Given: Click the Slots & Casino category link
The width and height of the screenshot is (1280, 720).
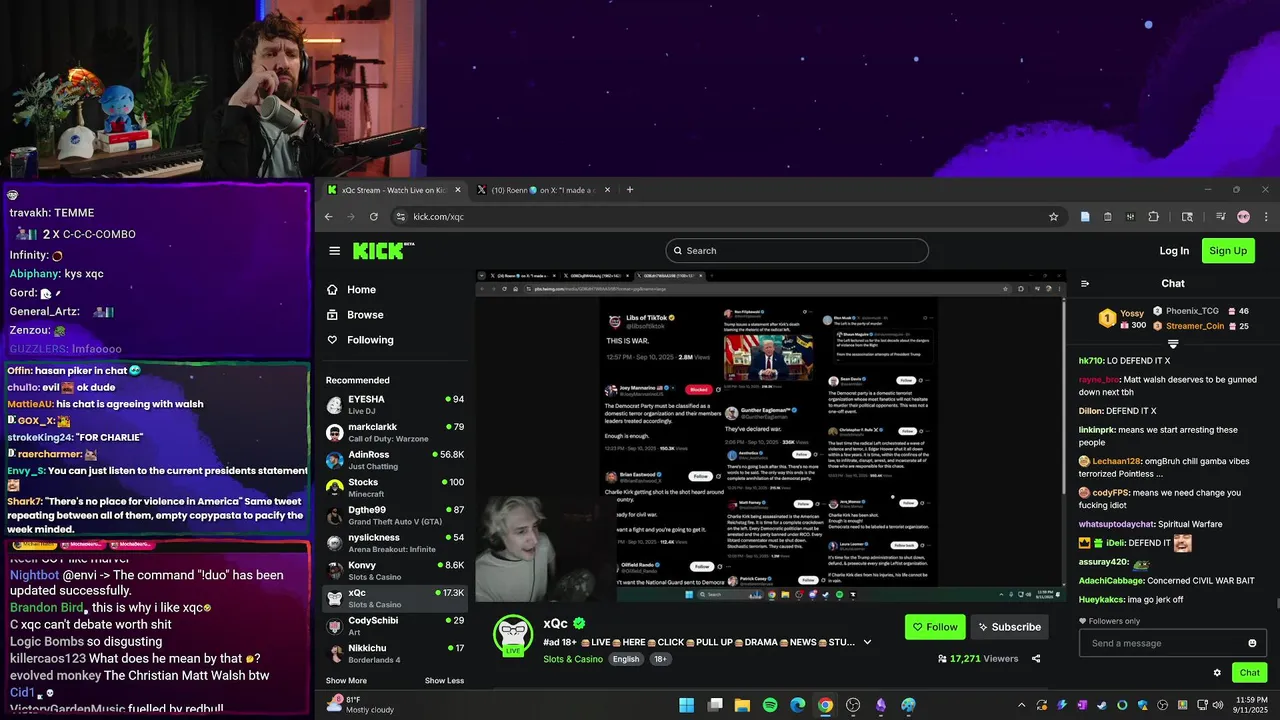Looking at the screenshot, I should [x=573, y=660].
